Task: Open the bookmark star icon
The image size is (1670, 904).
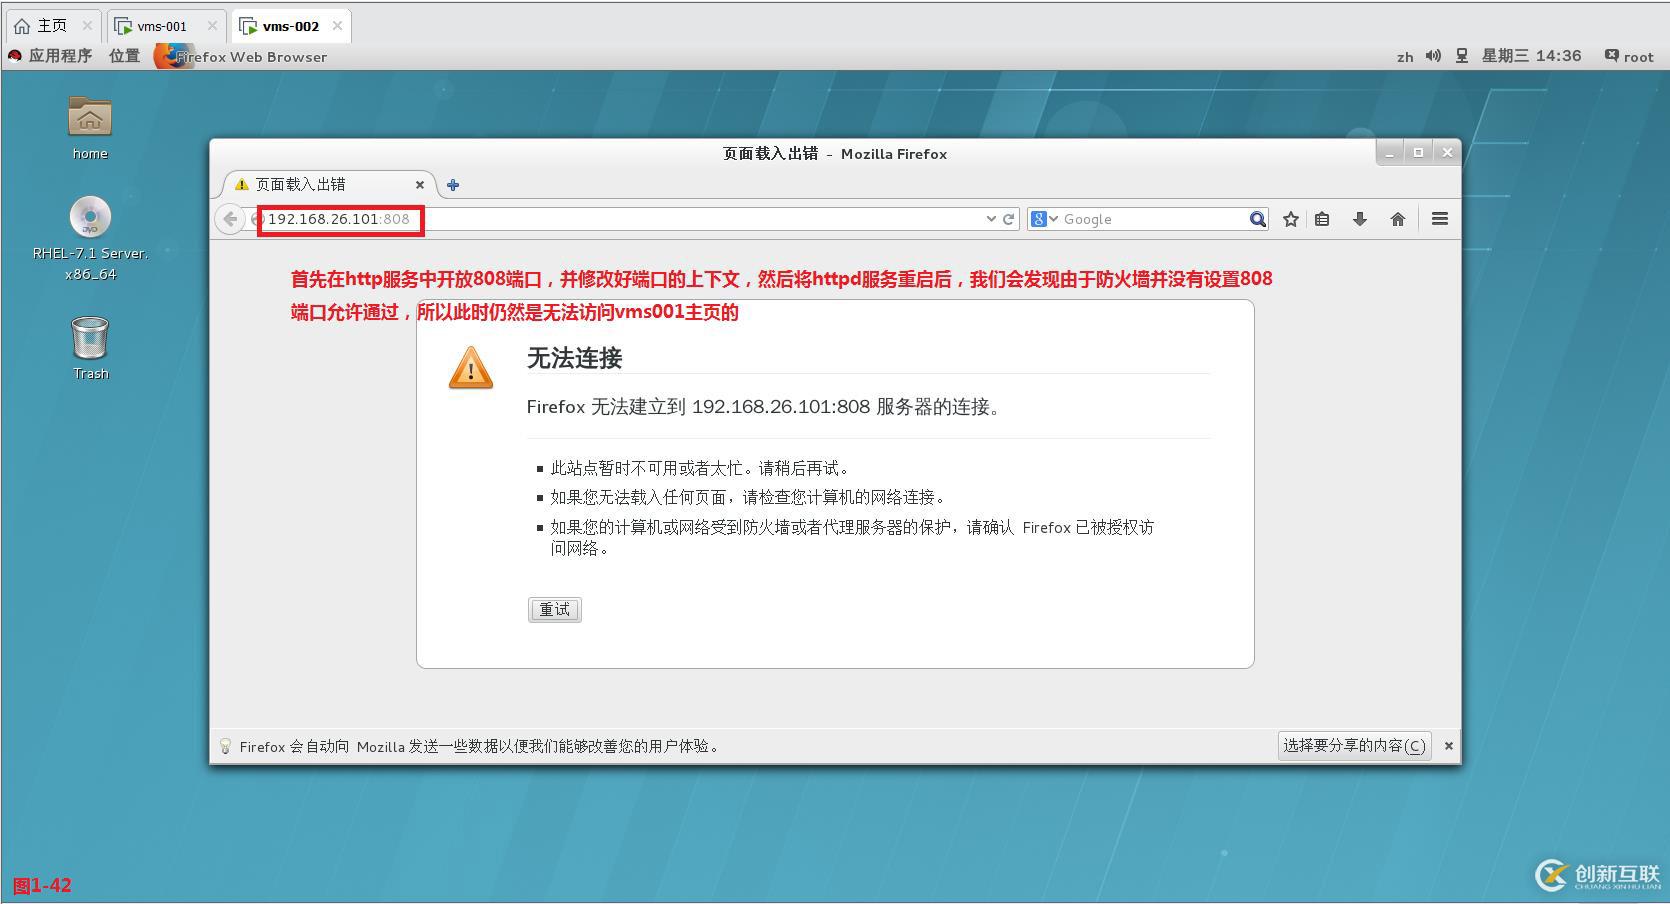Action: point(1290,218)
